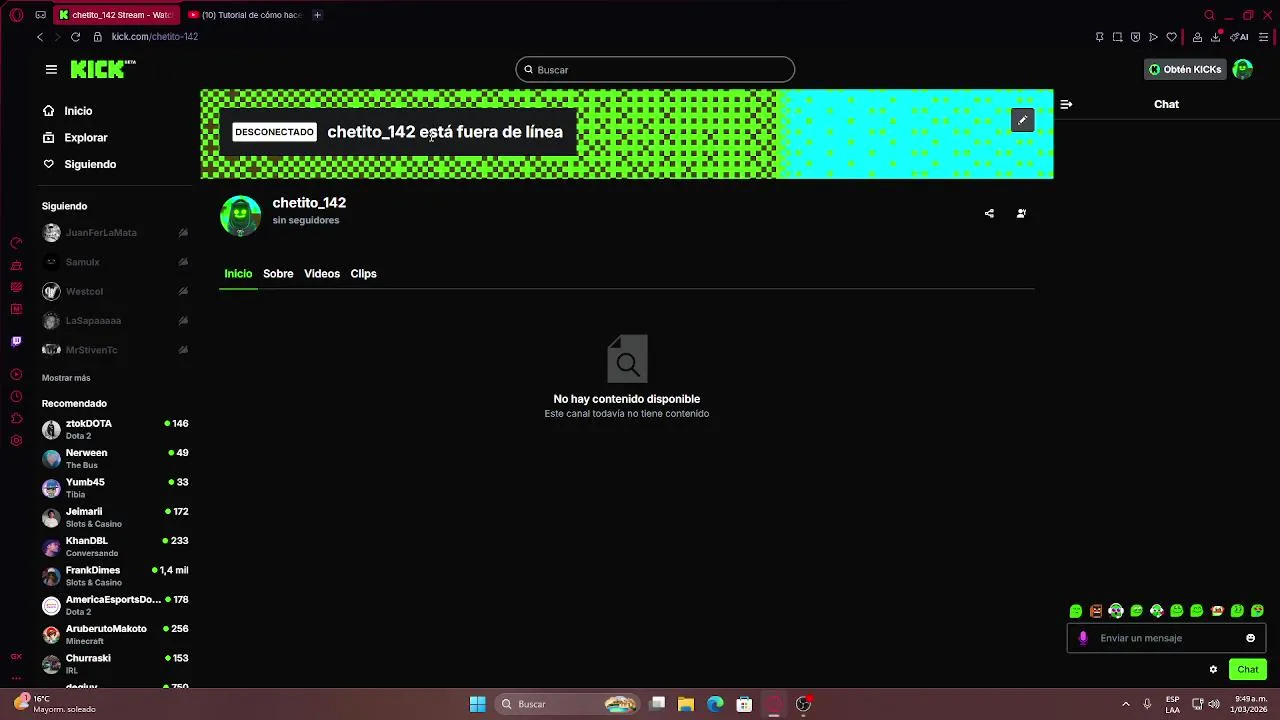Click the Kick search field
The width and height of the screenshot is (1280, 720).
tap(655, 69)
